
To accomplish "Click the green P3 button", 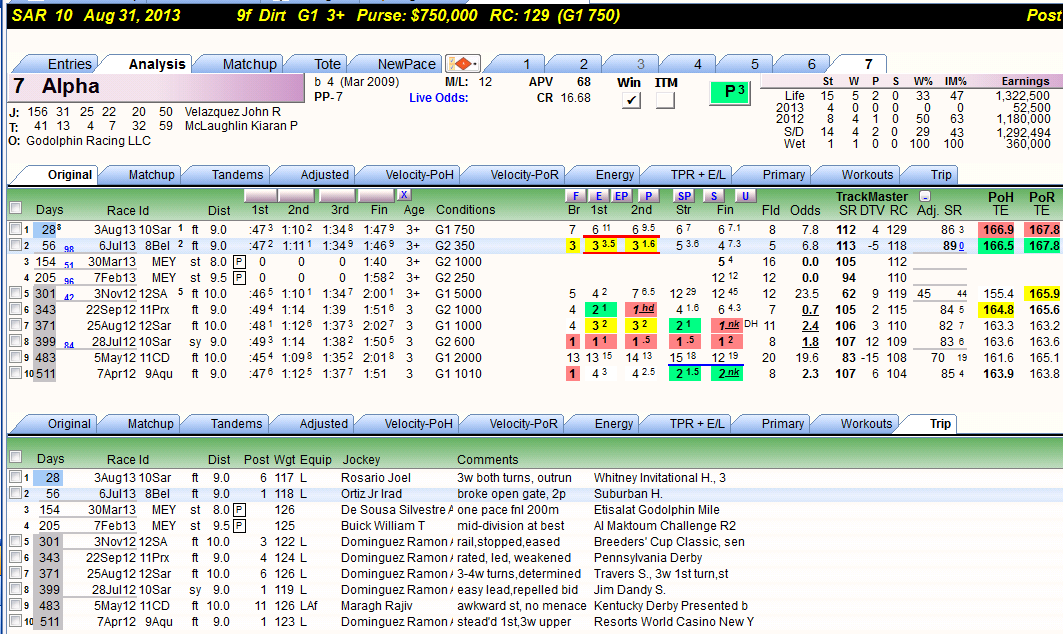I will pos(729,92).
